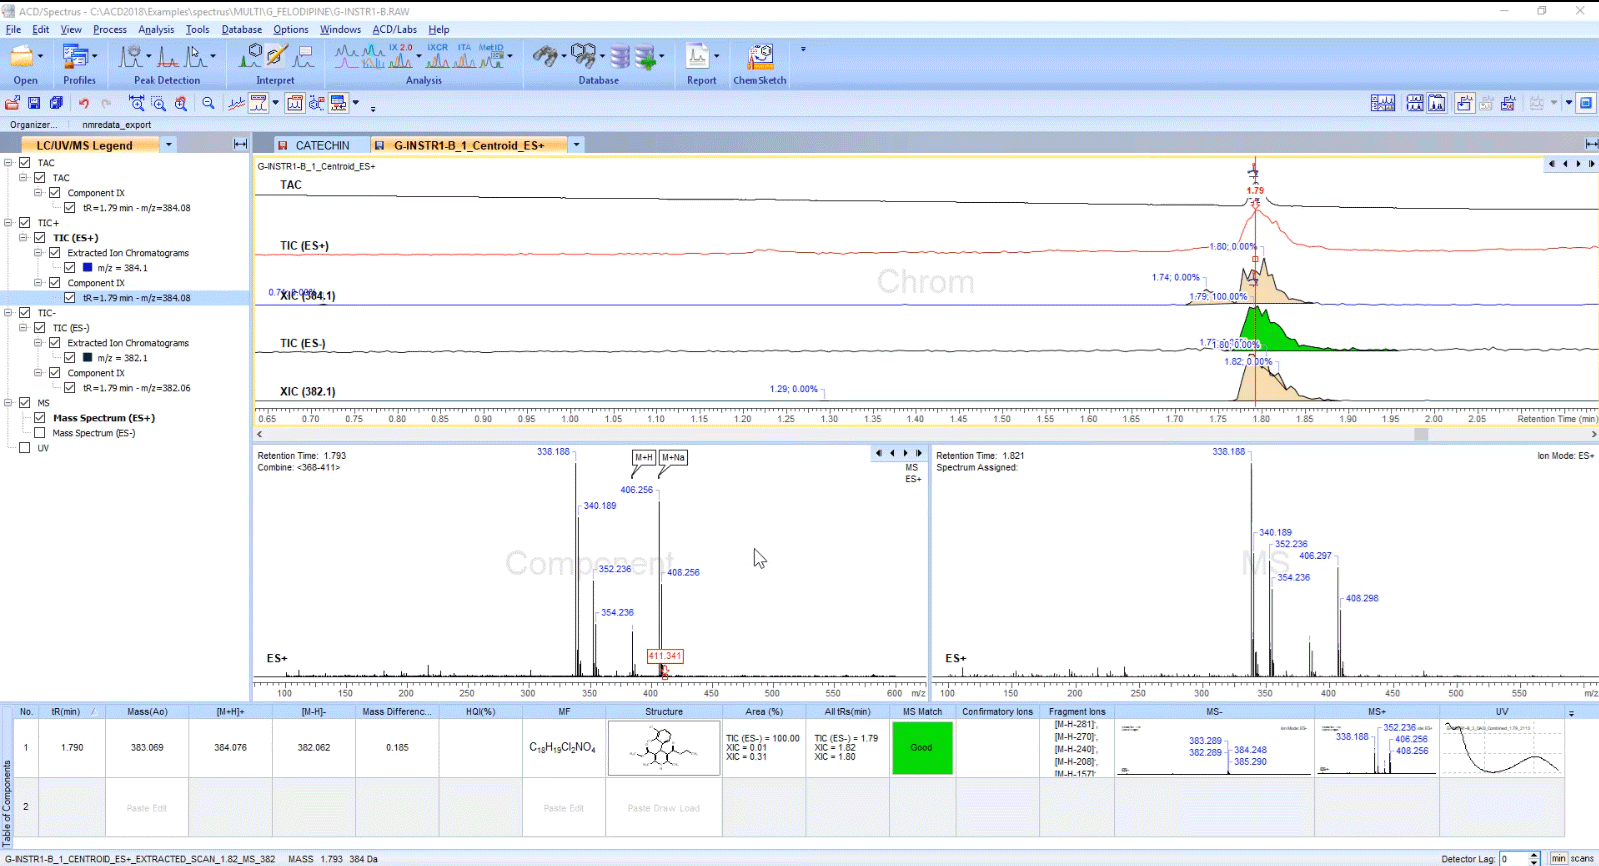The height and width of the screenshot is (866, 1599).
Task: Click the MetID analysis icon
Action: [491, 56]
